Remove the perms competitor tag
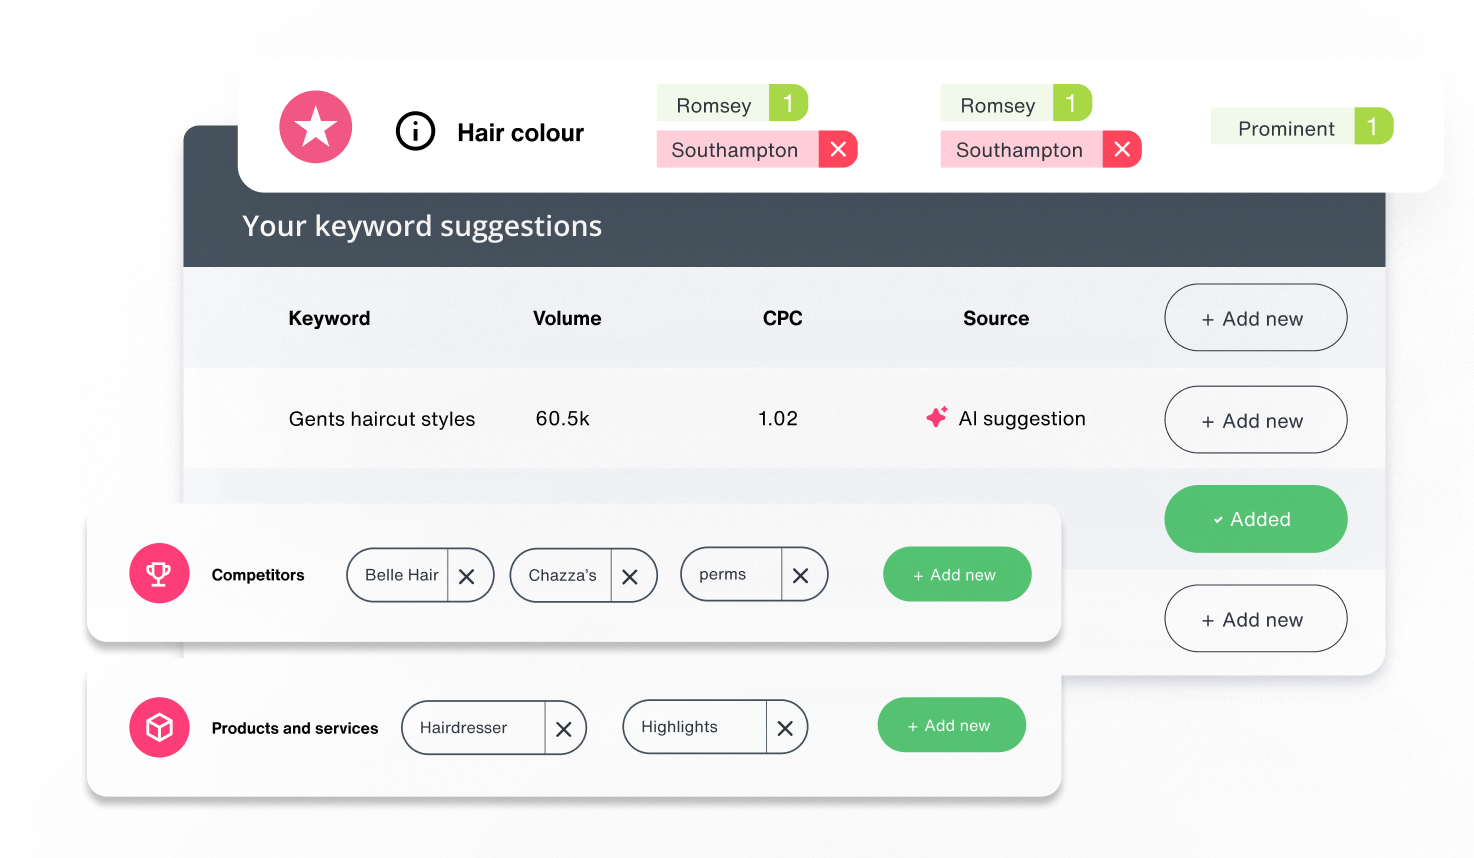Screen dimensions: 1474x858 pyautogui.click(x=800, y=574)
